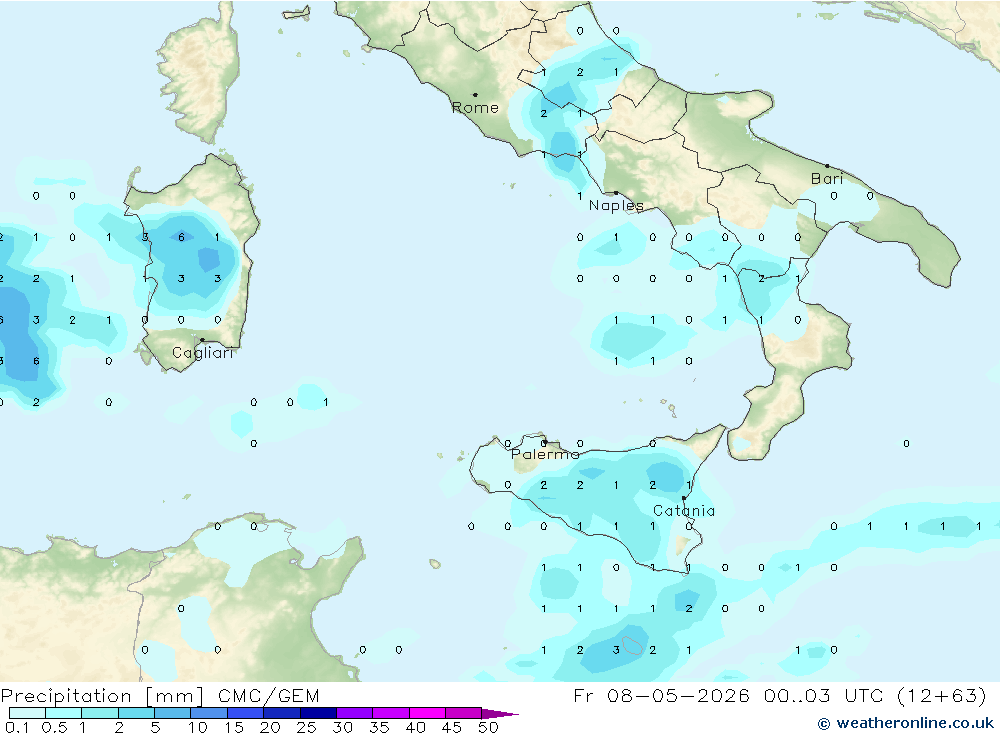The width and height of the screenshot is (1000, 733).
Task: Click the '6' precipitation value over Sardinia
Action: tap(182, 237)
